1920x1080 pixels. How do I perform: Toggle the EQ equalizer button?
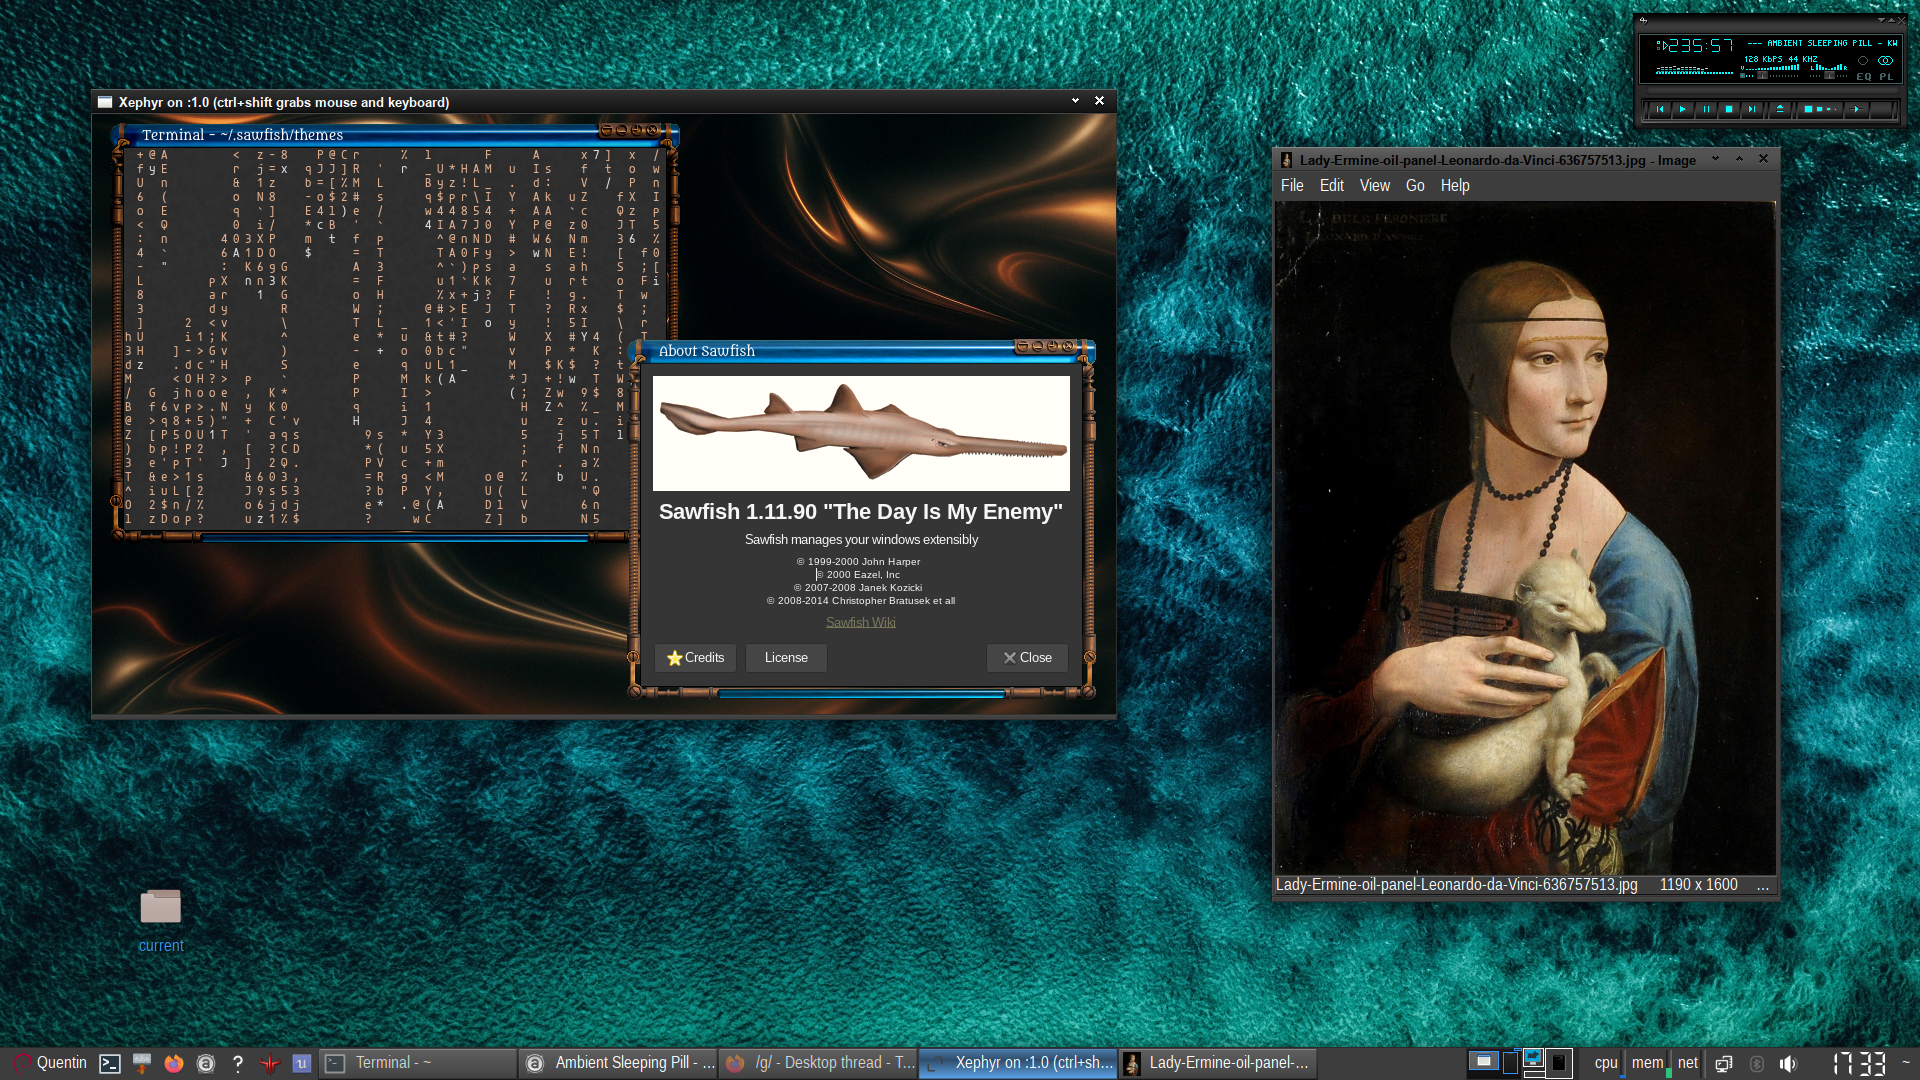(x=1864, y=76)
